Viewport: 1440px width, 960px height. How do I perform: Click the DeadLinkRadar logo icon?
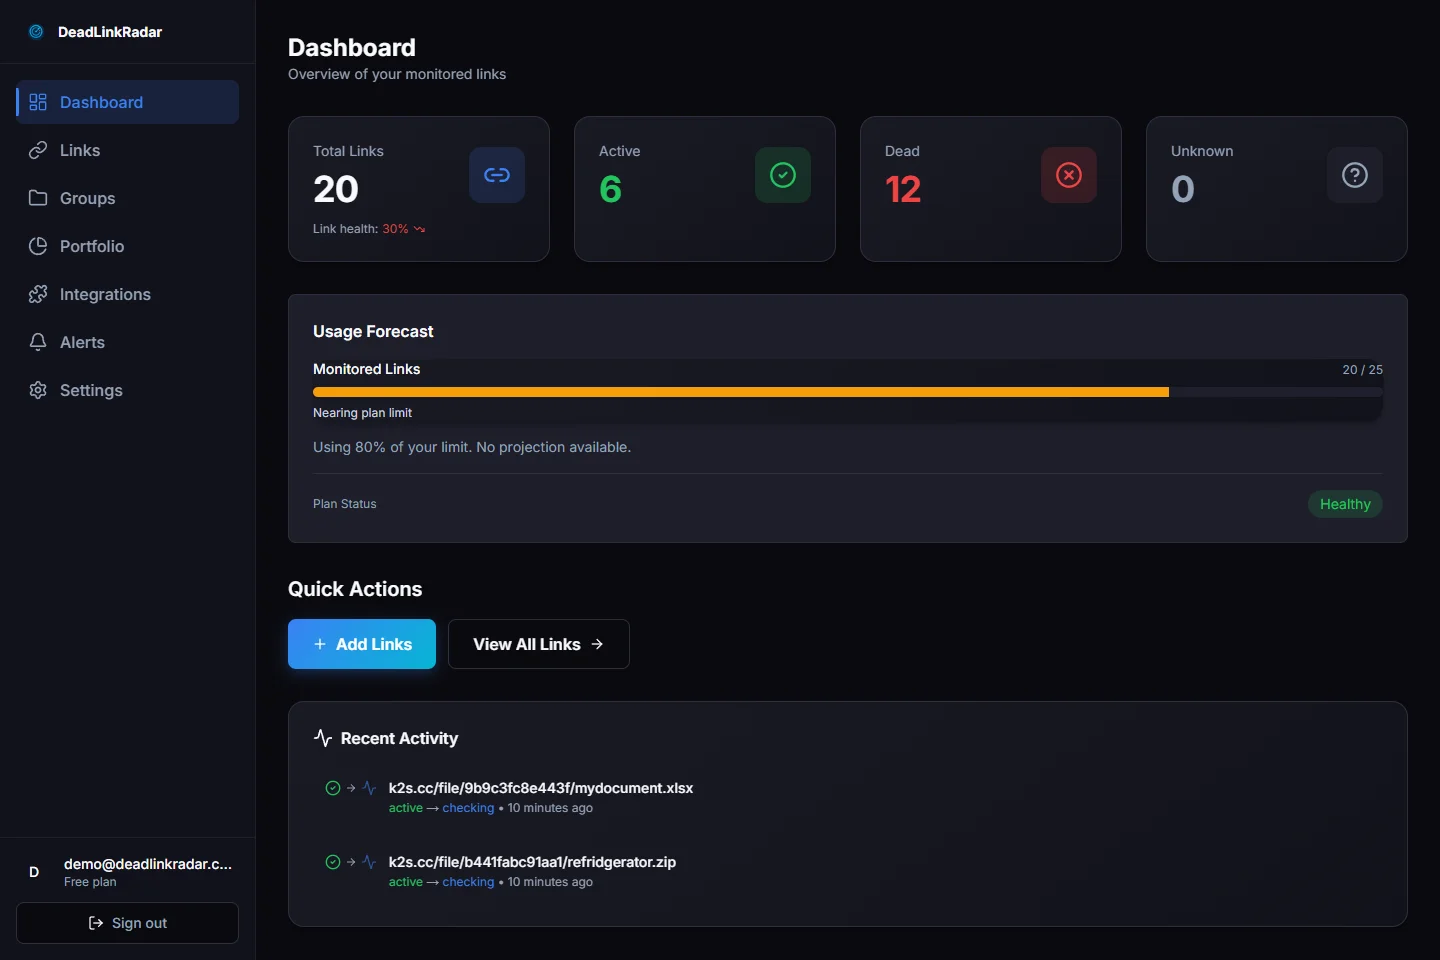[36, 32]
